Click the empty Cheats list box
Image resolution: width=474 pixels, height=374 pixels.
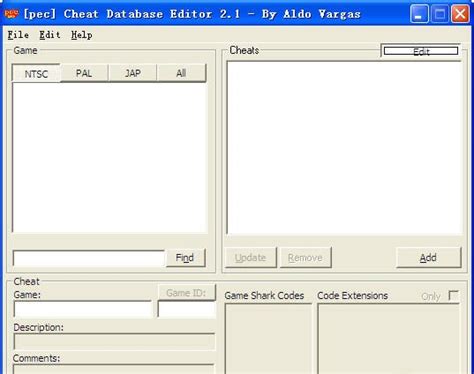pos(344,148)
